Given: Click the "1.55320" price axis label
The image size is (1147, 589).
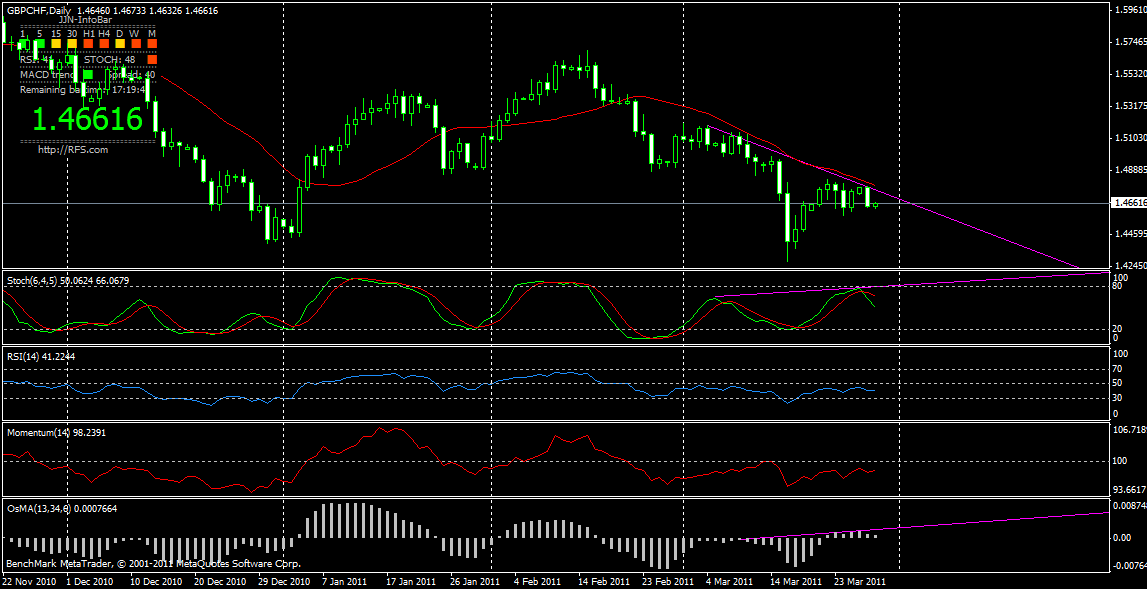Looking at the screenshot, I should click(1129, 75).
